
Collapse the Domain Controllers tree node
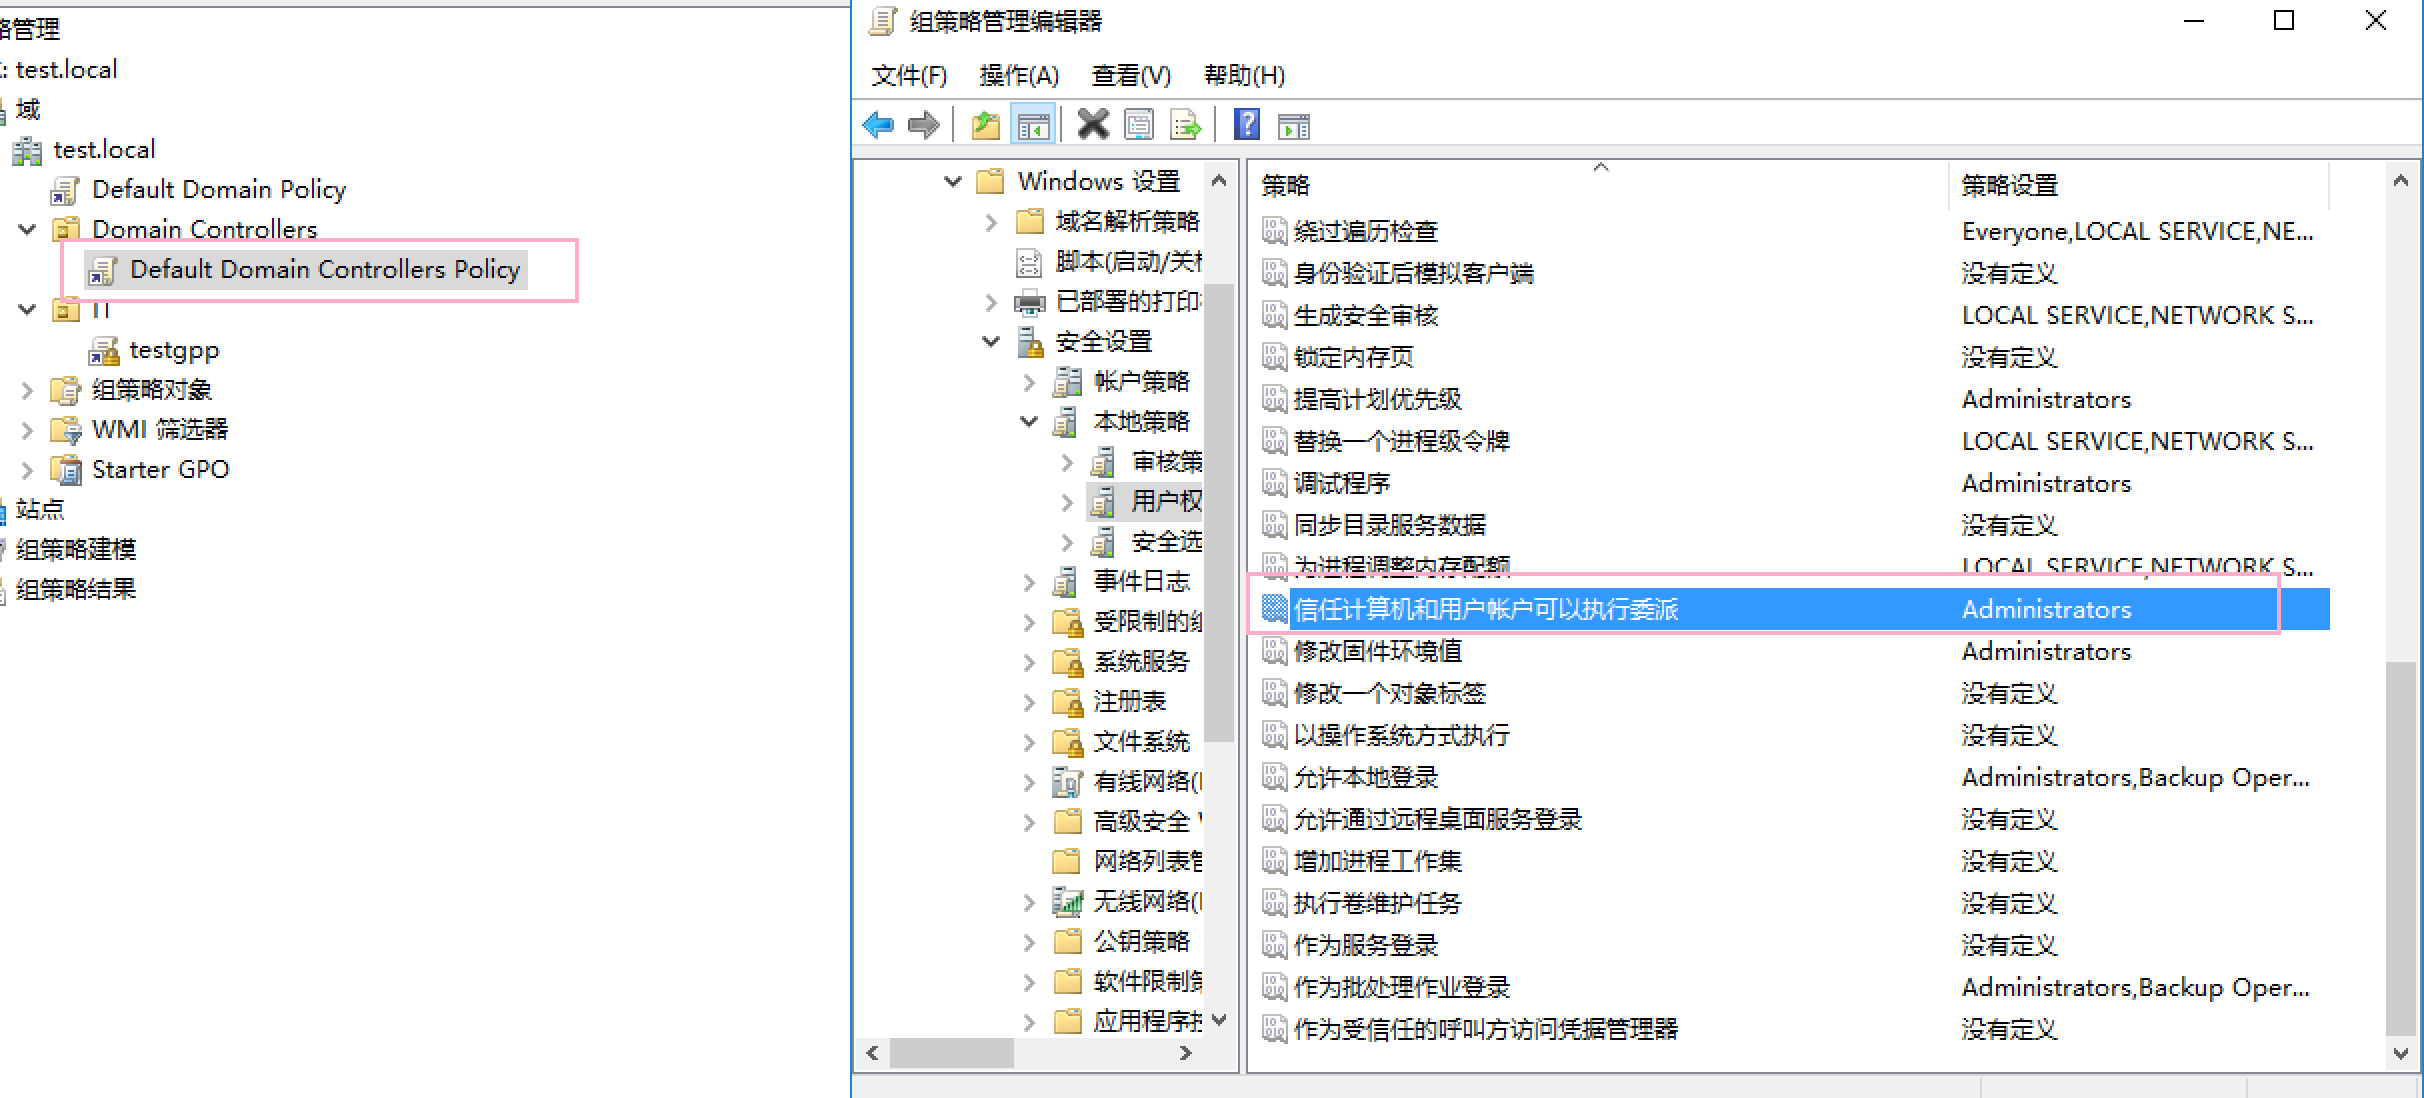coord(27,230)
